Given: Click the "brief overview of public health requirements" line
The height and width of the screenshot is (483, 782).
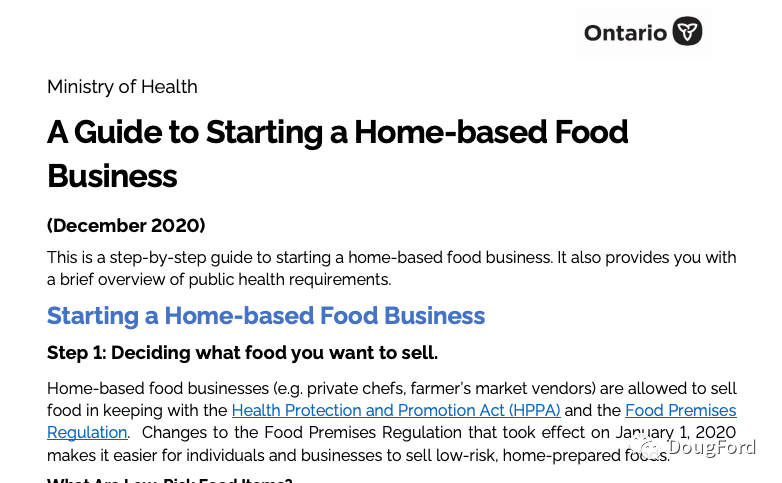Looking at the screenshot, I should pyautogui.click(x=219, y=279).
